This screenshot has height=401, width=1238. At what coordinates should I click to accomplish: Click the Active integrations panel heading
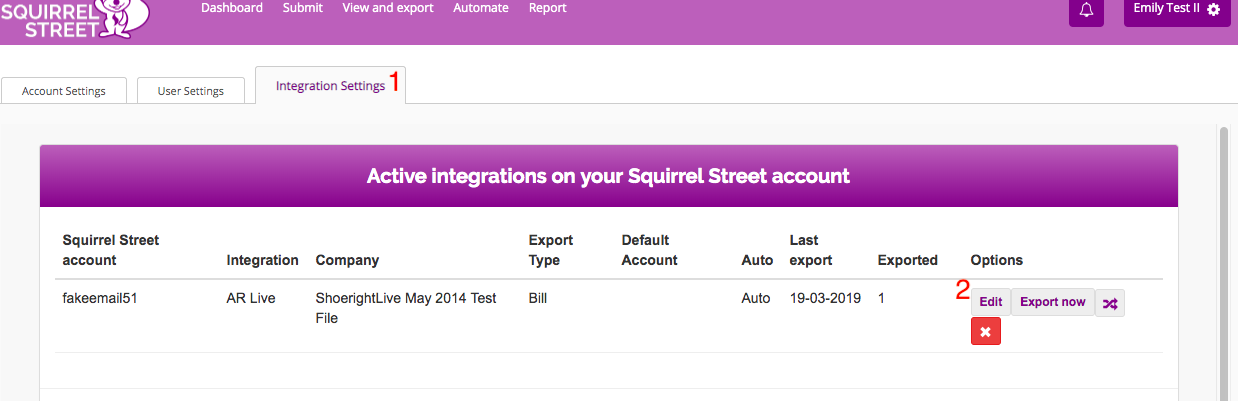point(608,177)
